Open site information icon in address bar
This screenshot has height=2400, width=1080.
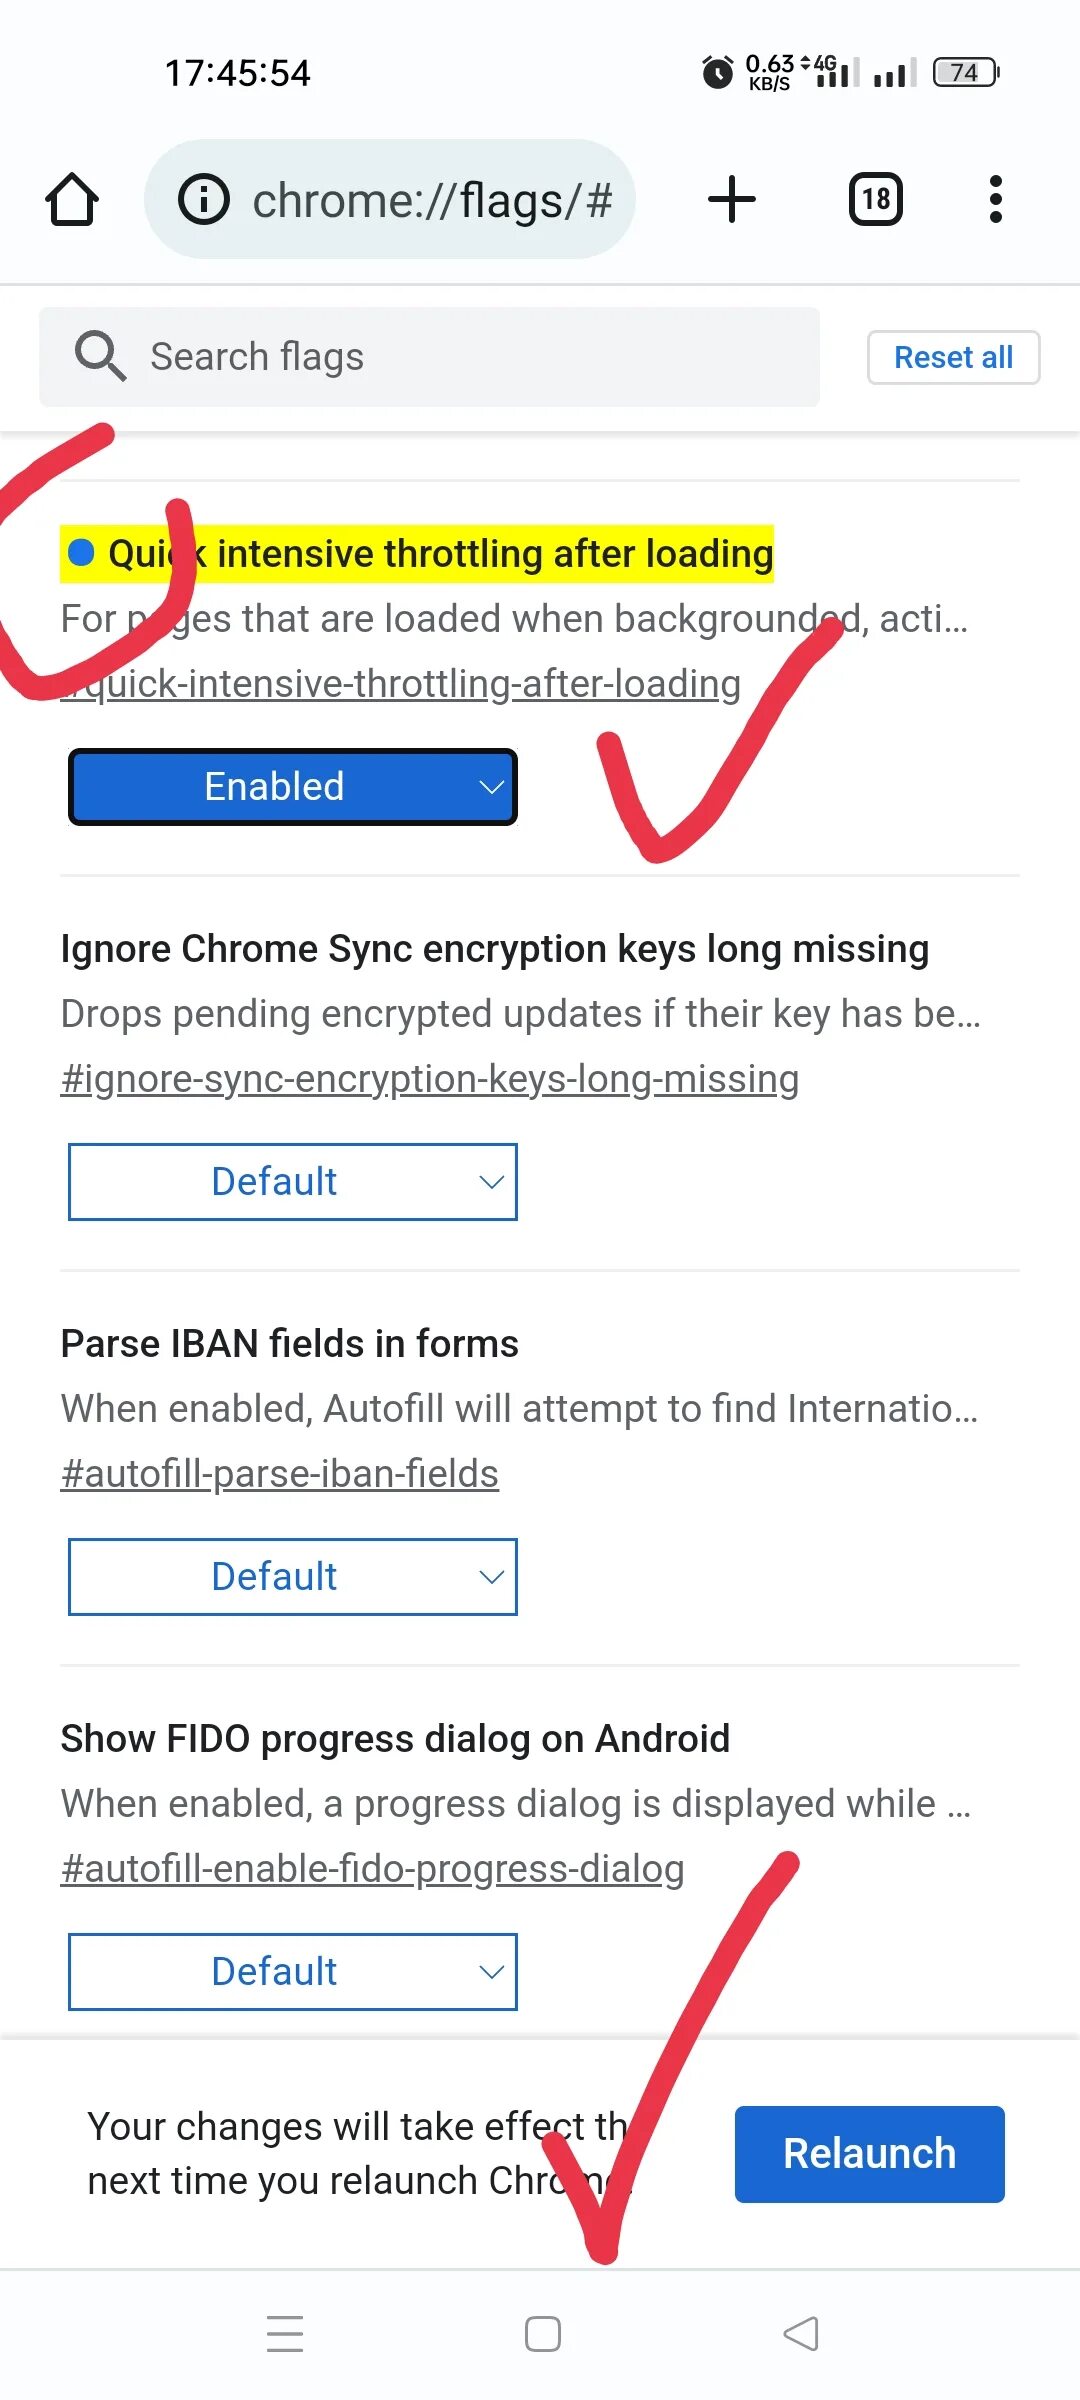[204, 199]
